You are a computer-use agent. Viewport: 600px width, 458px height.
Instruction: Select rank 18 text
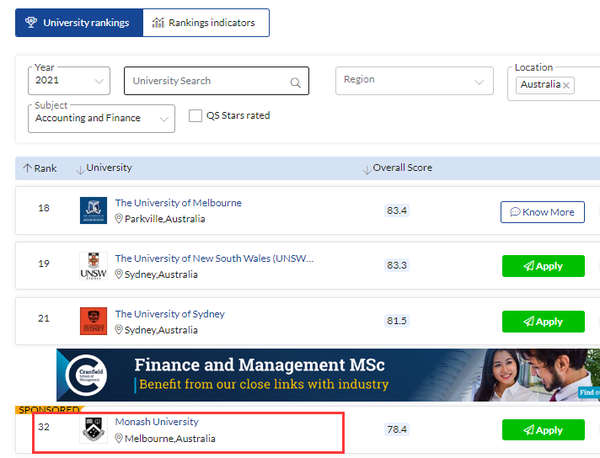click(44, 208)
